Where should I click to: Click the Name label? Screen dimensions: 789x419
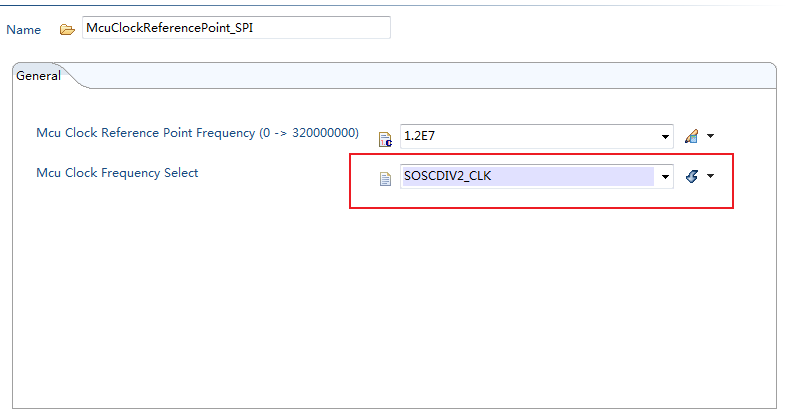click(24, 30)
